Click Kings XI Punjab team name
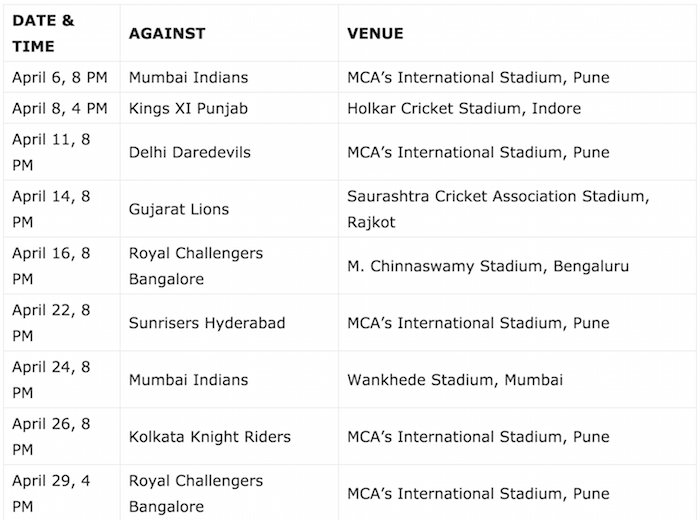The image size is (700, 520). pyautogui.click(x=187, y=108)
